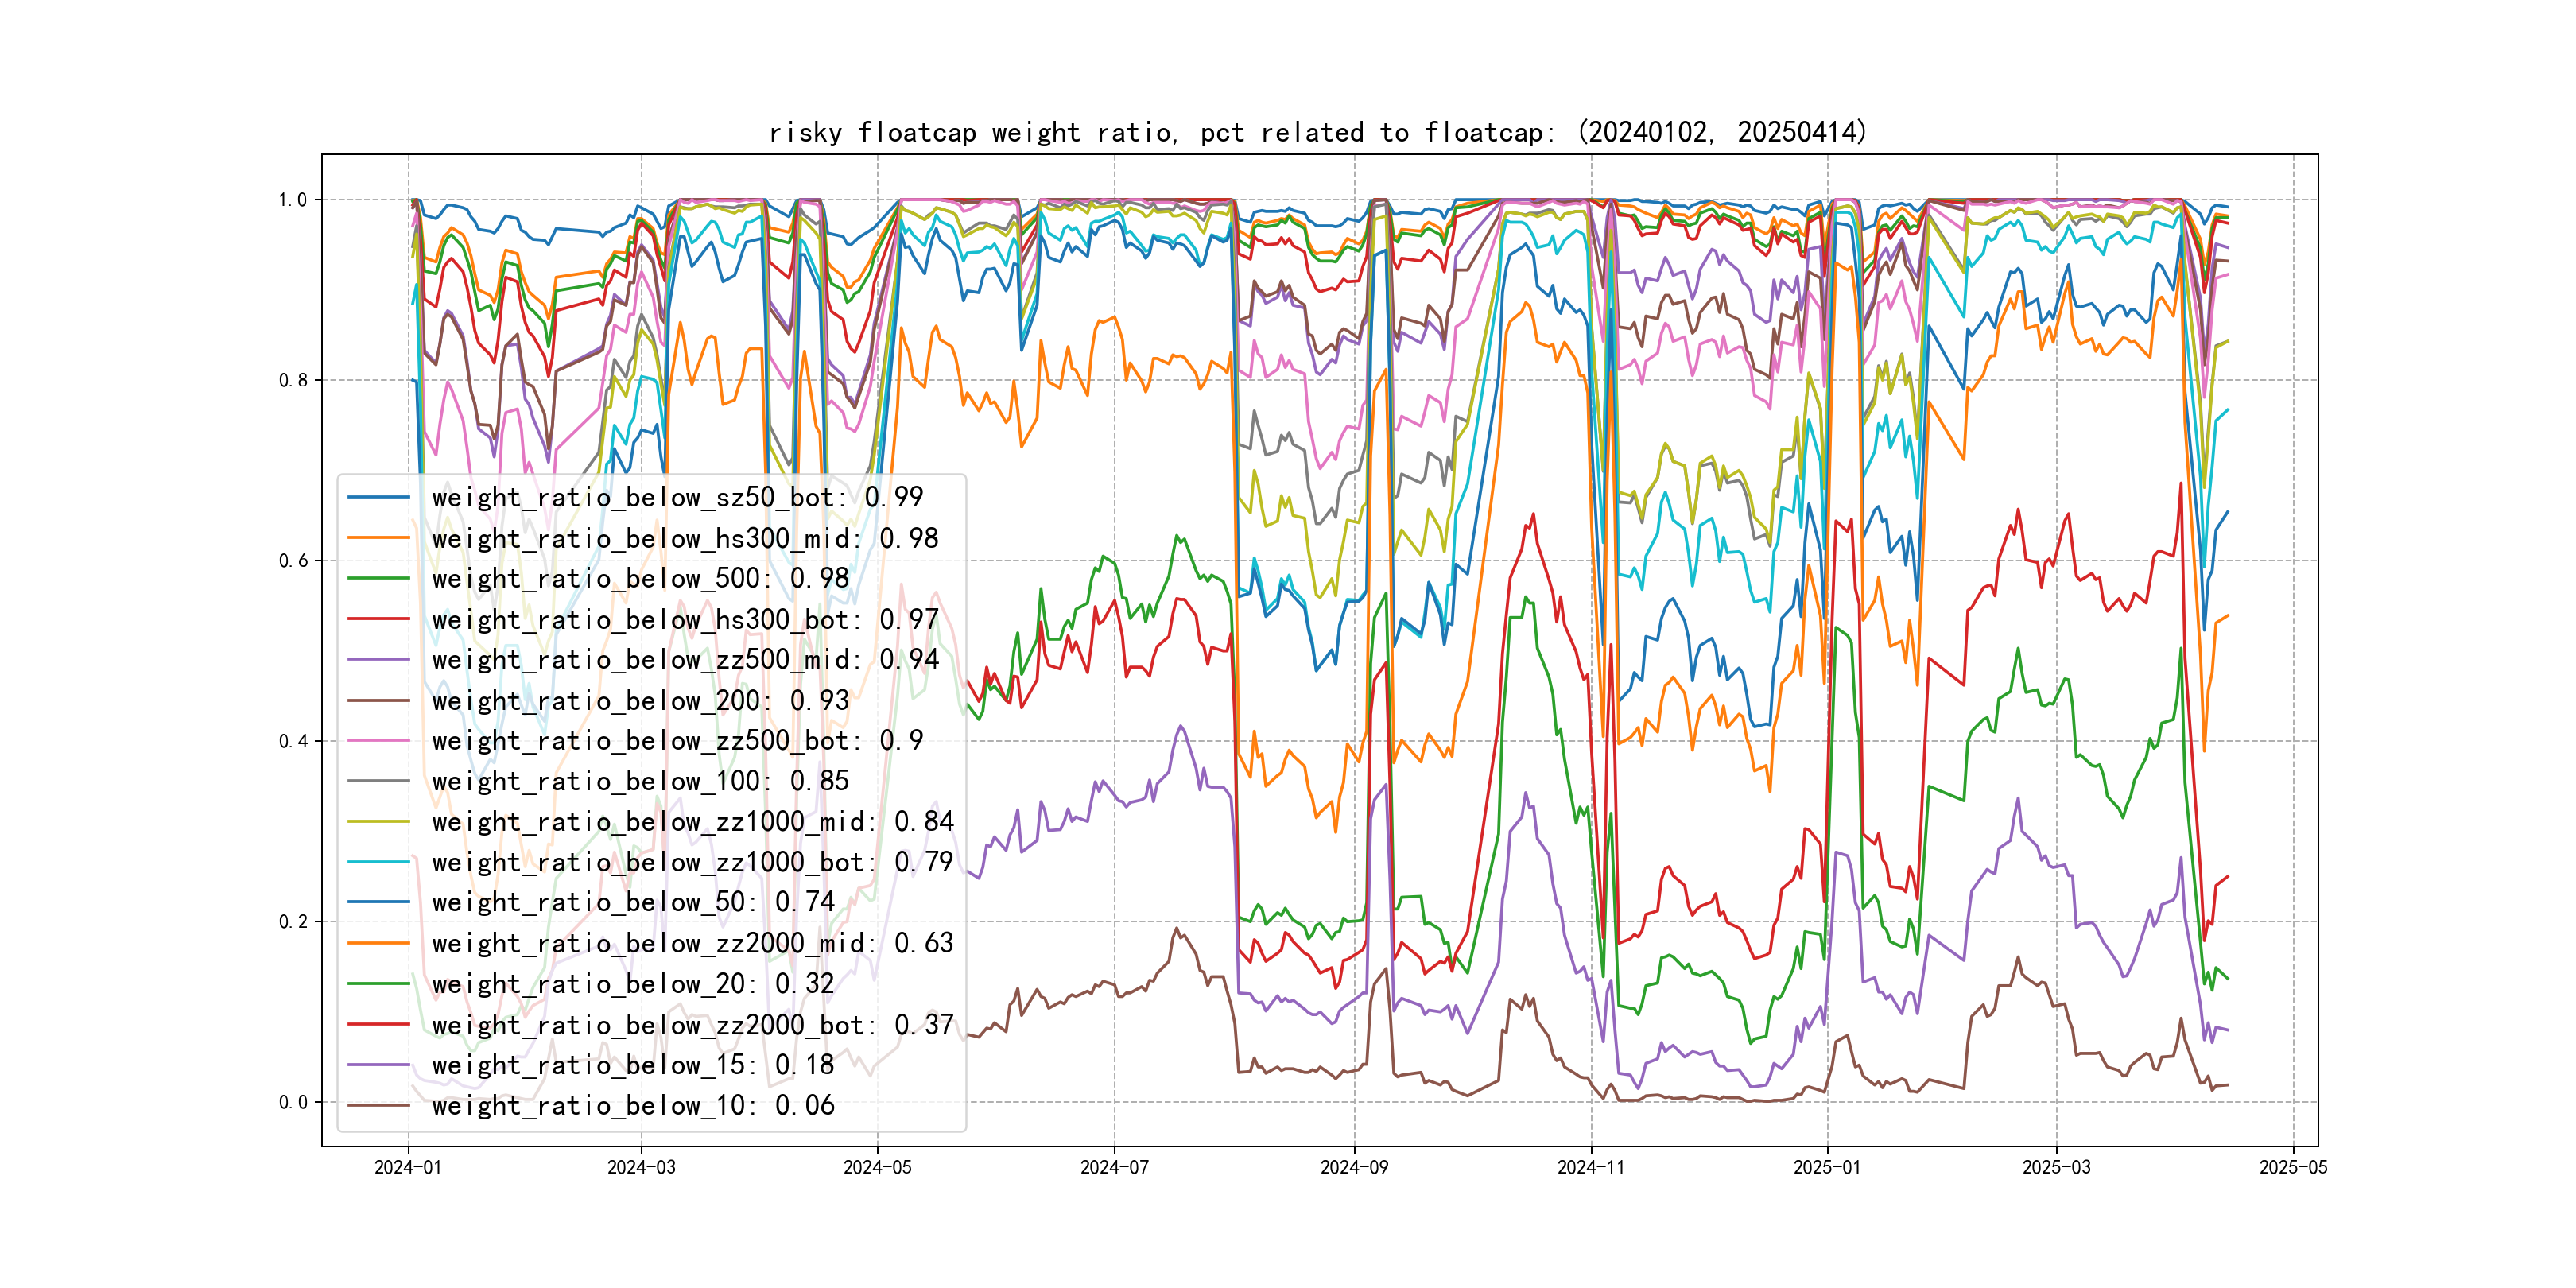Click legend entry weight_ratio_below_sz50_bot
Image resolution: width=2576 pixels, height=1288 pixels.
677,497
